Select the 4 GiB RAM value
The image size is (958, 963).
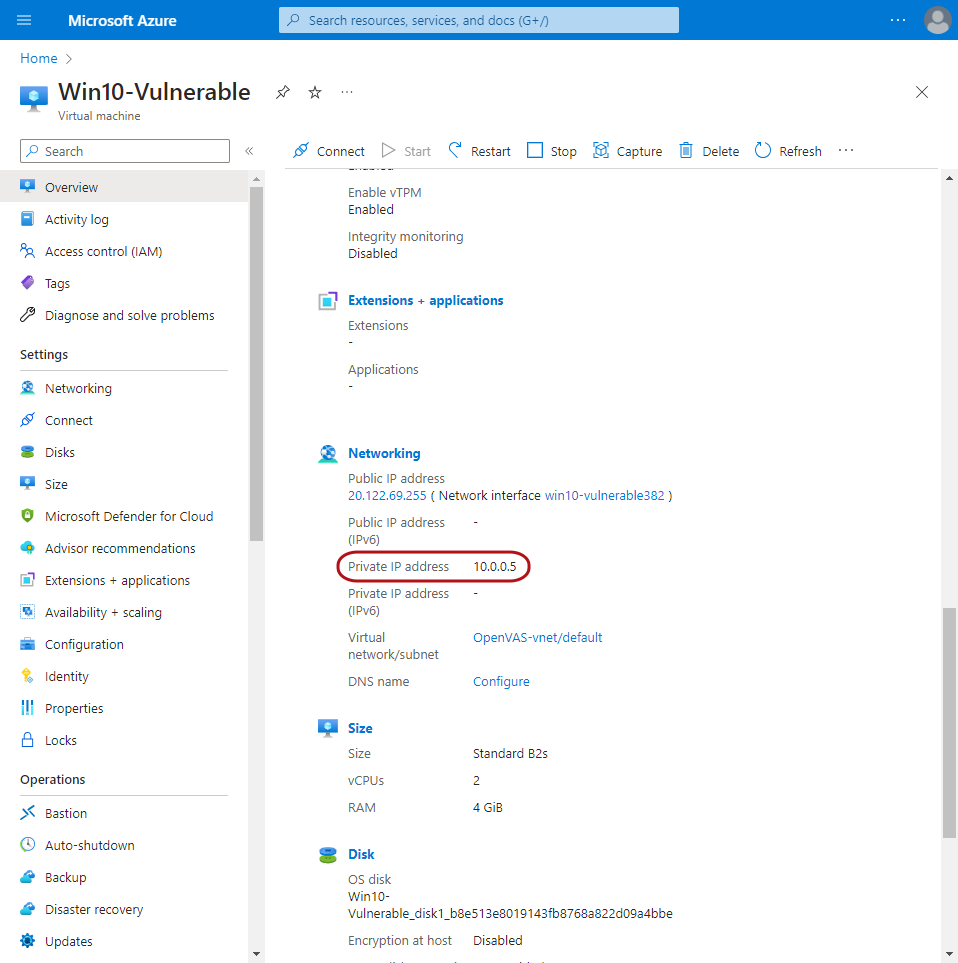[x=488, y=808]
